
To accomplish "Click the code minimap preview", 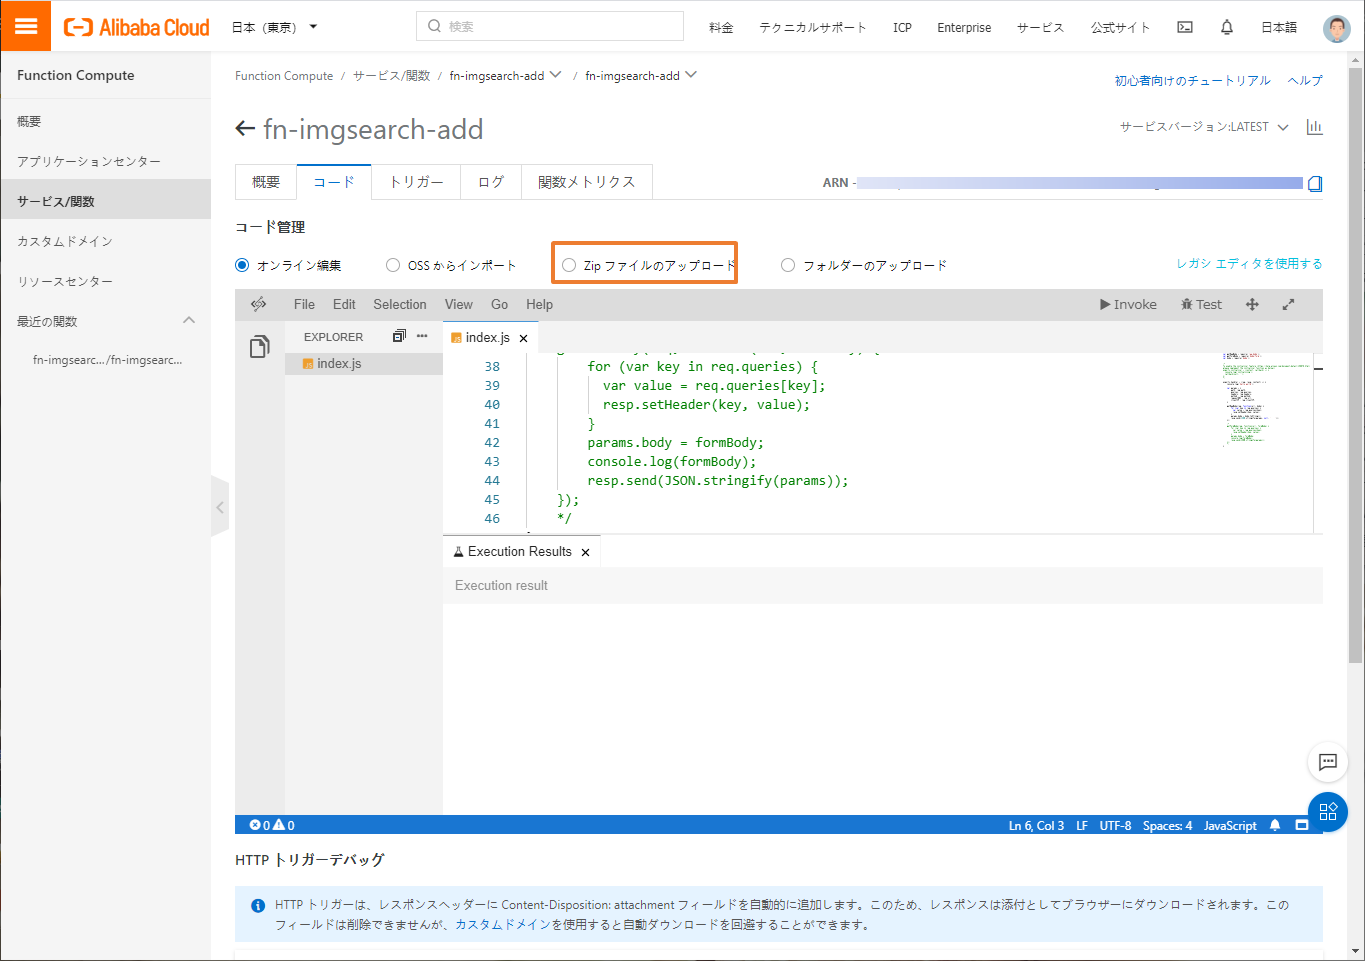I will tap(1266, 400).
